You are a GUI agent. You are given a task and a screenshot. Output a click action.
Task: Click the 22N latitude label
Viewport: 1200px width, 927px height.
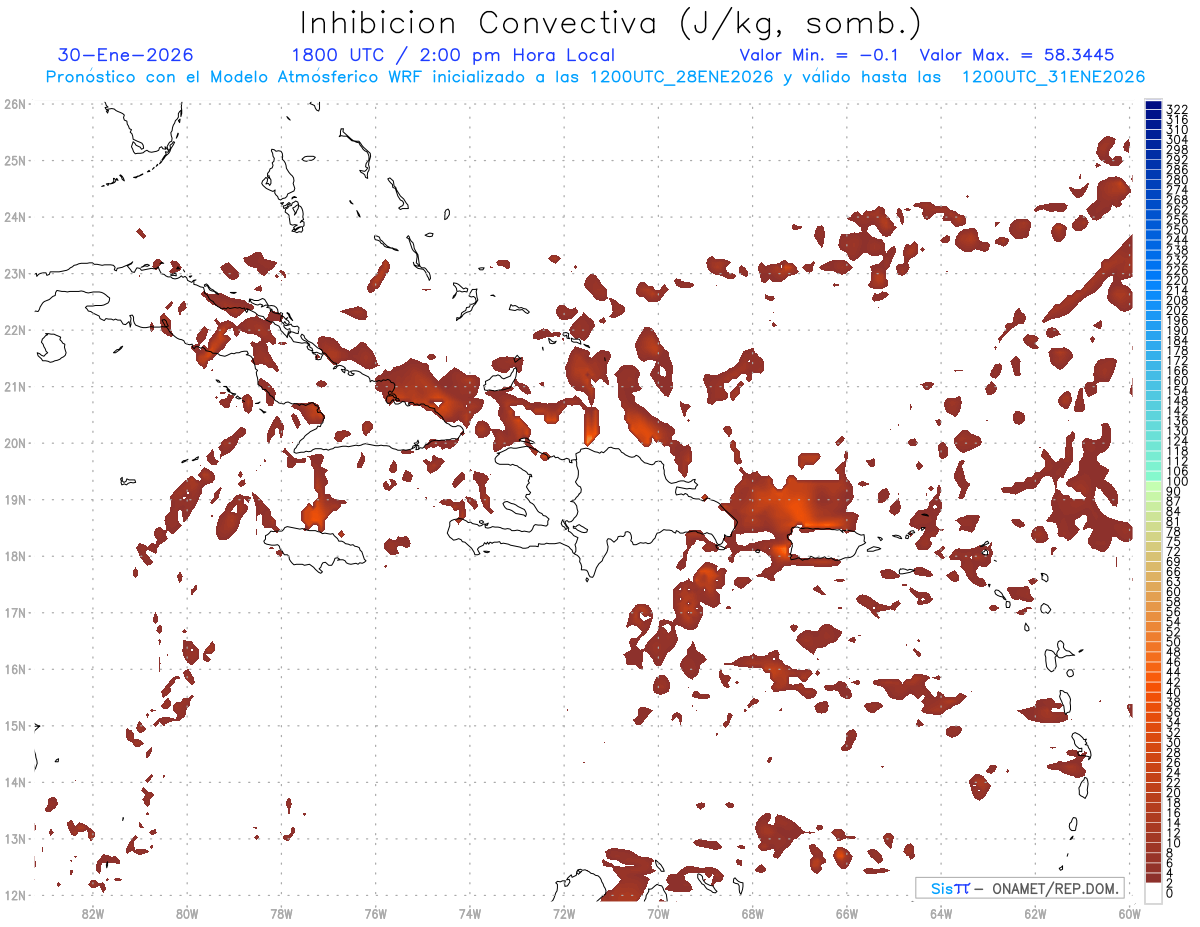click(15, 330)
